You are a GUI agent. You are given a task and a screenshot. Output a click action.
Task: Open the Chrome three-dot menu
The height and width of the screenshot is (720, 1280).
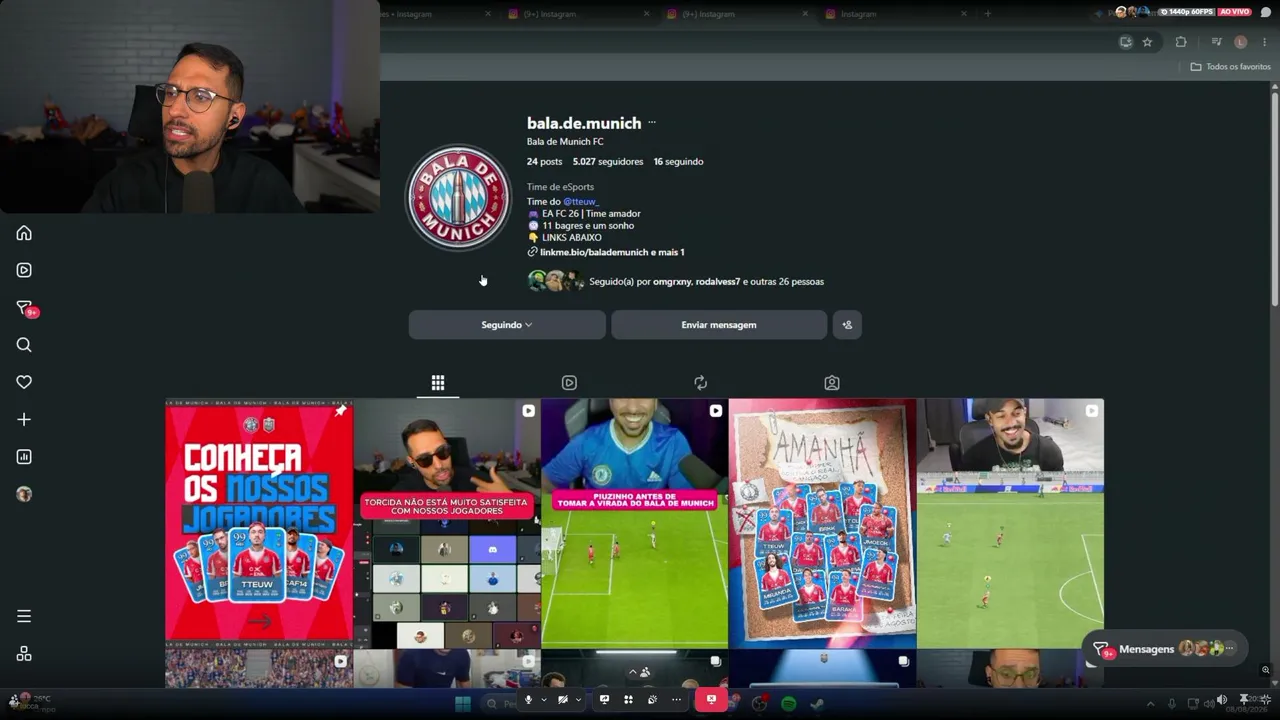(x=1265, y=42)
